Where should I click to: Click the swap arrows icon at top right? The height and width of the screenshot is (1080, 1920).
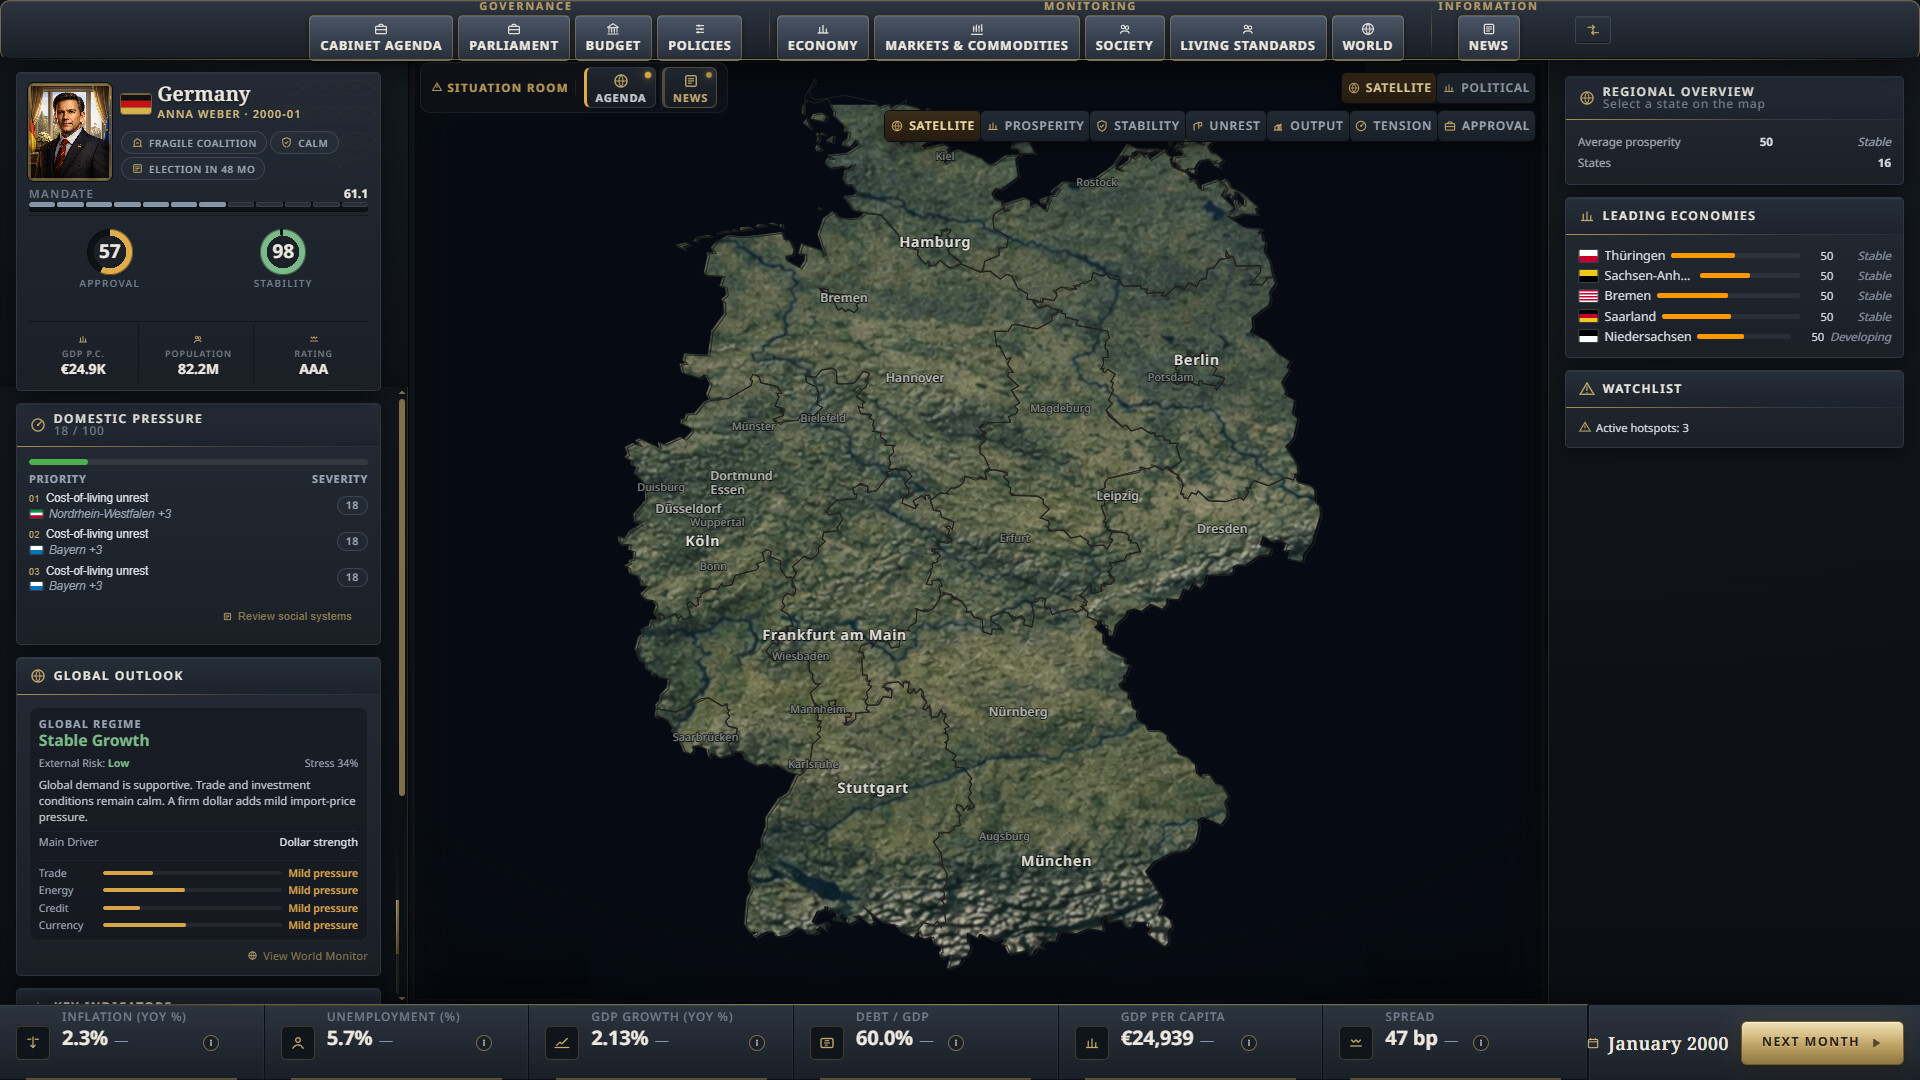click(x=1593, y=30)
